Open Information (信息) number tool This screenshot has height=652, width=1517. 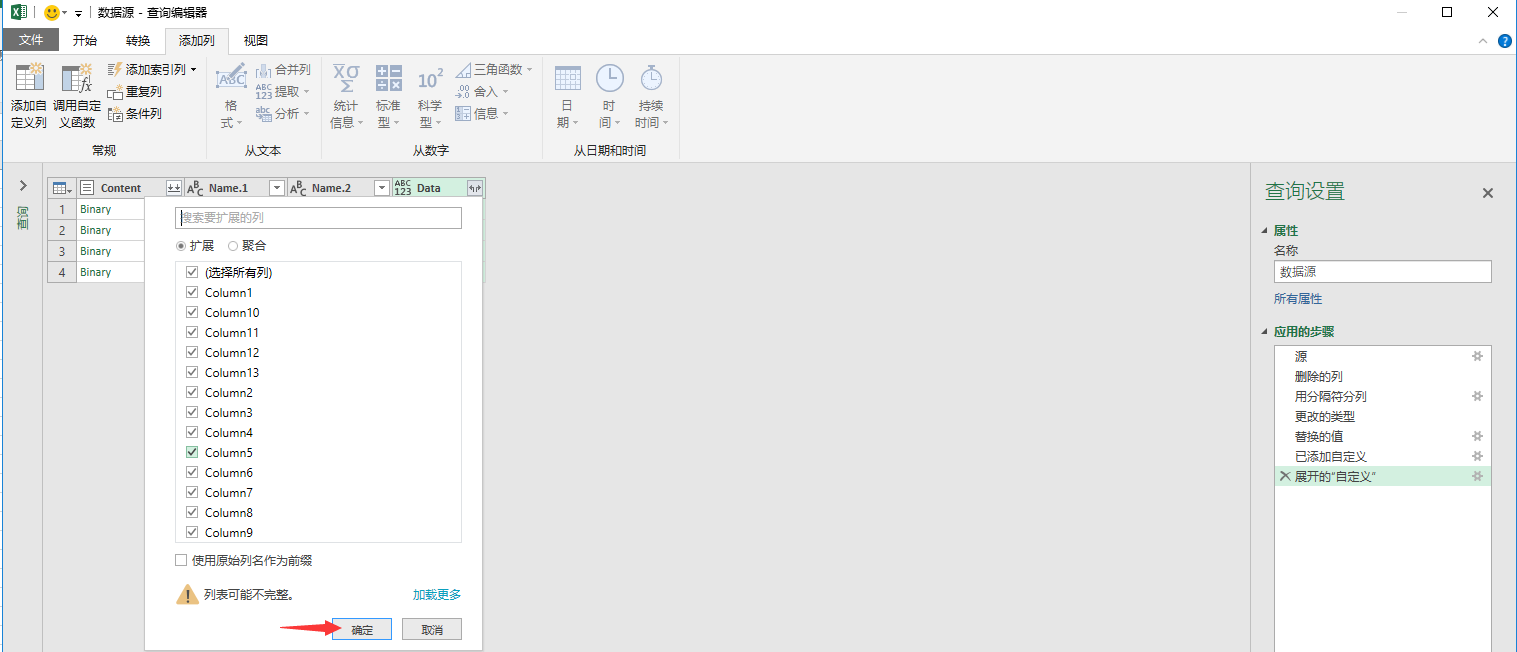click(482, 113)
